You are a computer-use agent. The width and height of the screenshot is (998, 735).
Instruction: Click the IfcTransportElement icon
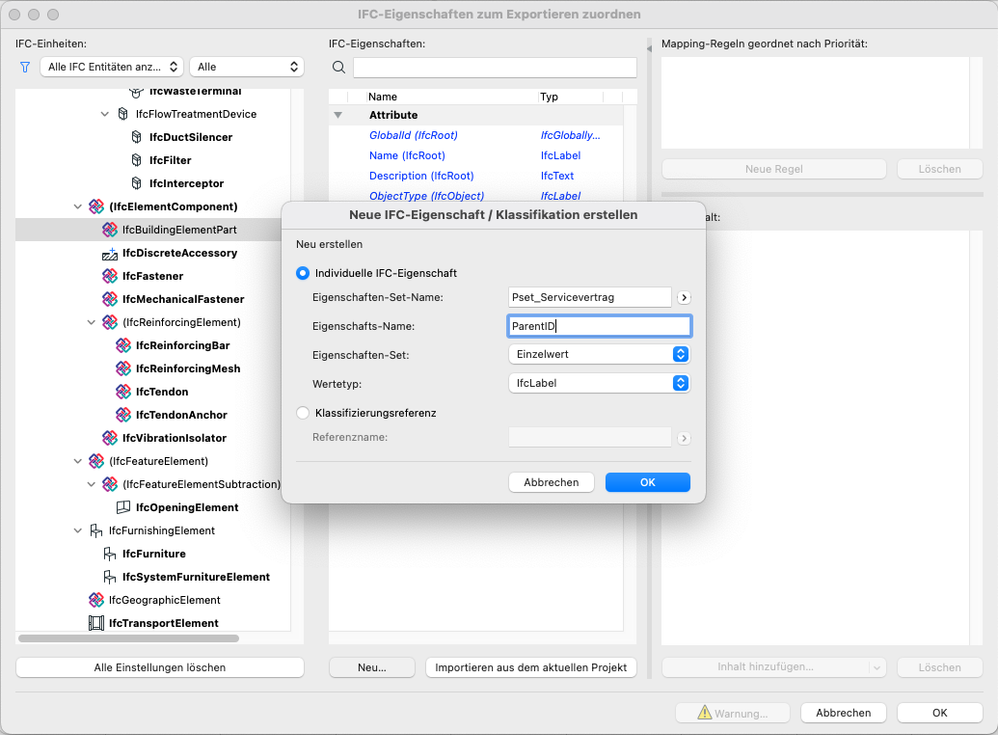(x=96, y=623)
